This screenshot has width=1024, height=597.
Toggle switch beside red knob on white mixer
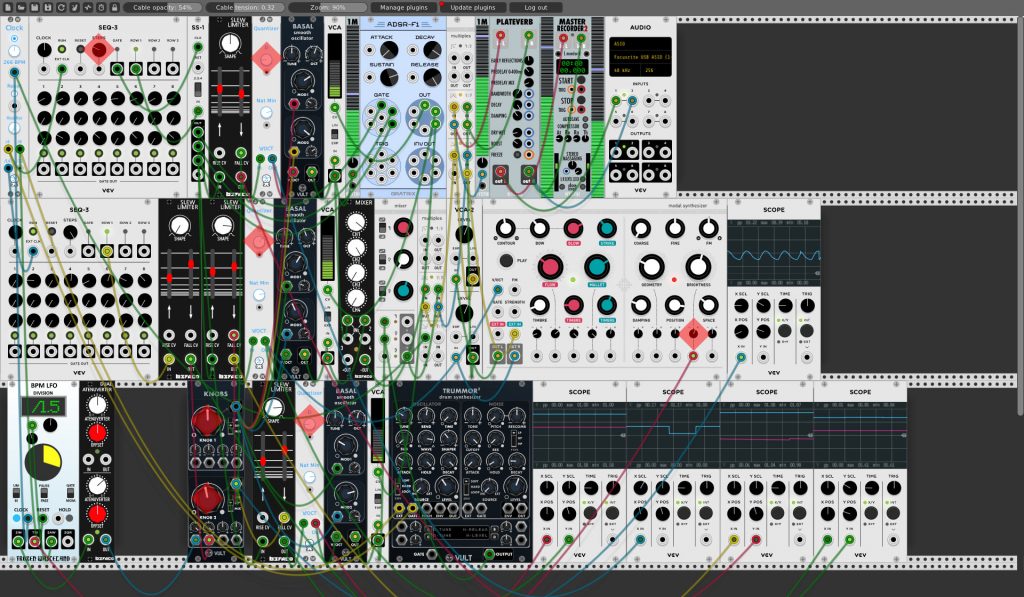(383, 228)
